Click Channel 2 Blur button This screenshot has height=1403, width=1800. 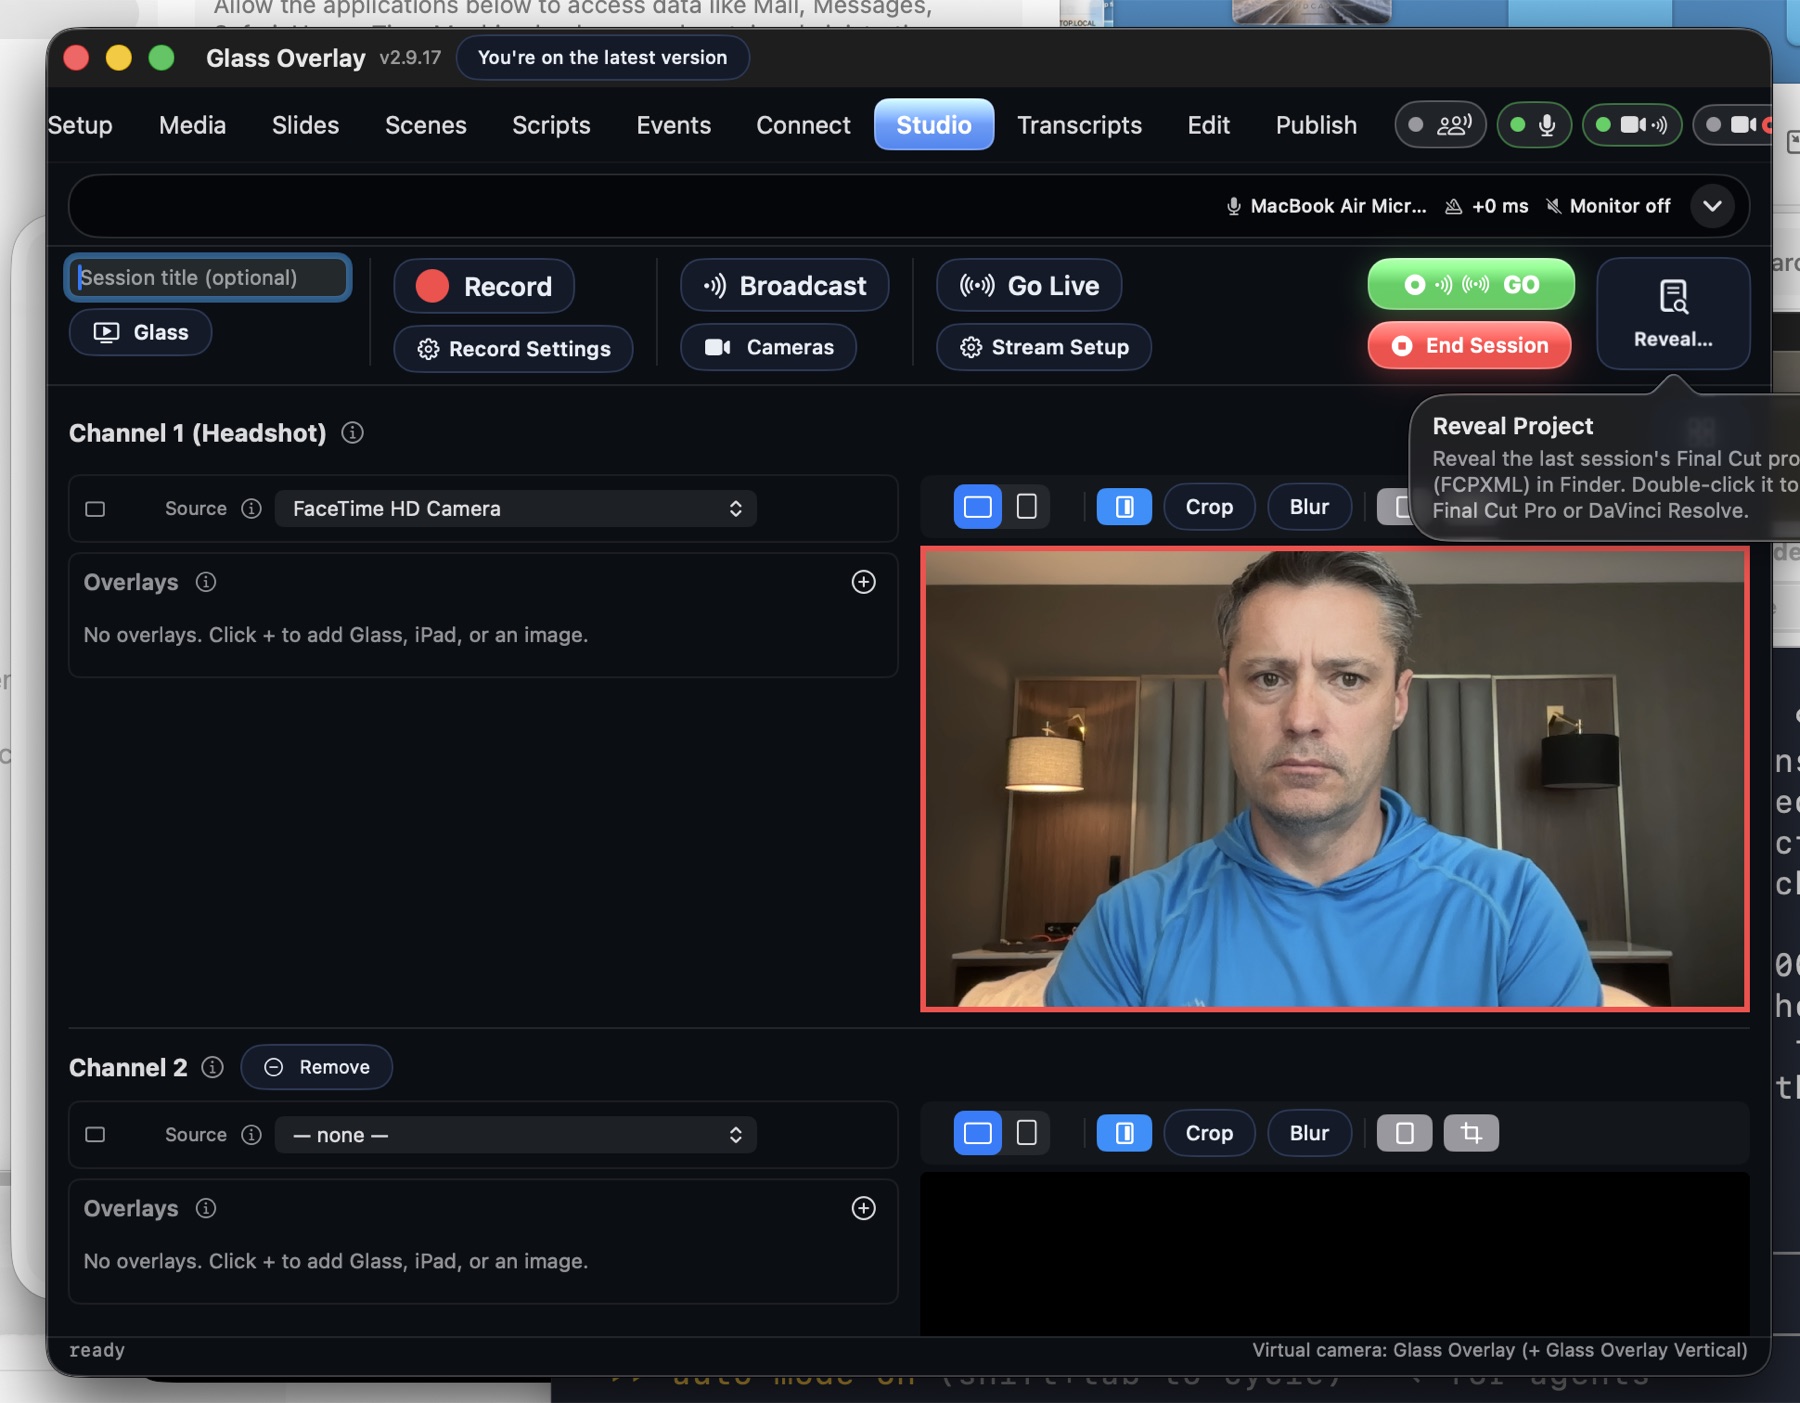coord(1309,1133)
